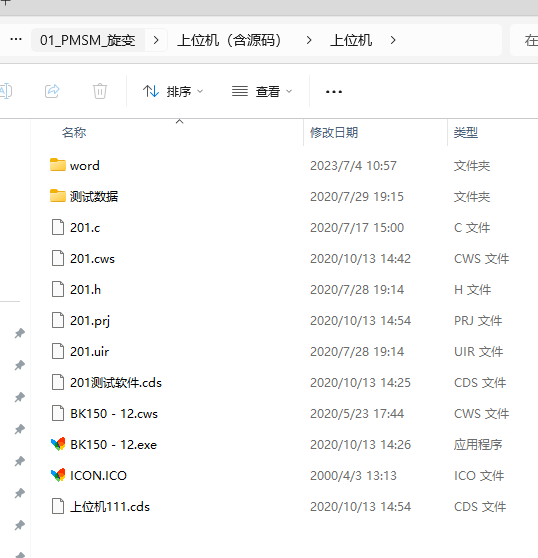This screenshot has width=538, height=558.
Task: Click the ICO 文件 type cell
Action: [x=479, y=475]
